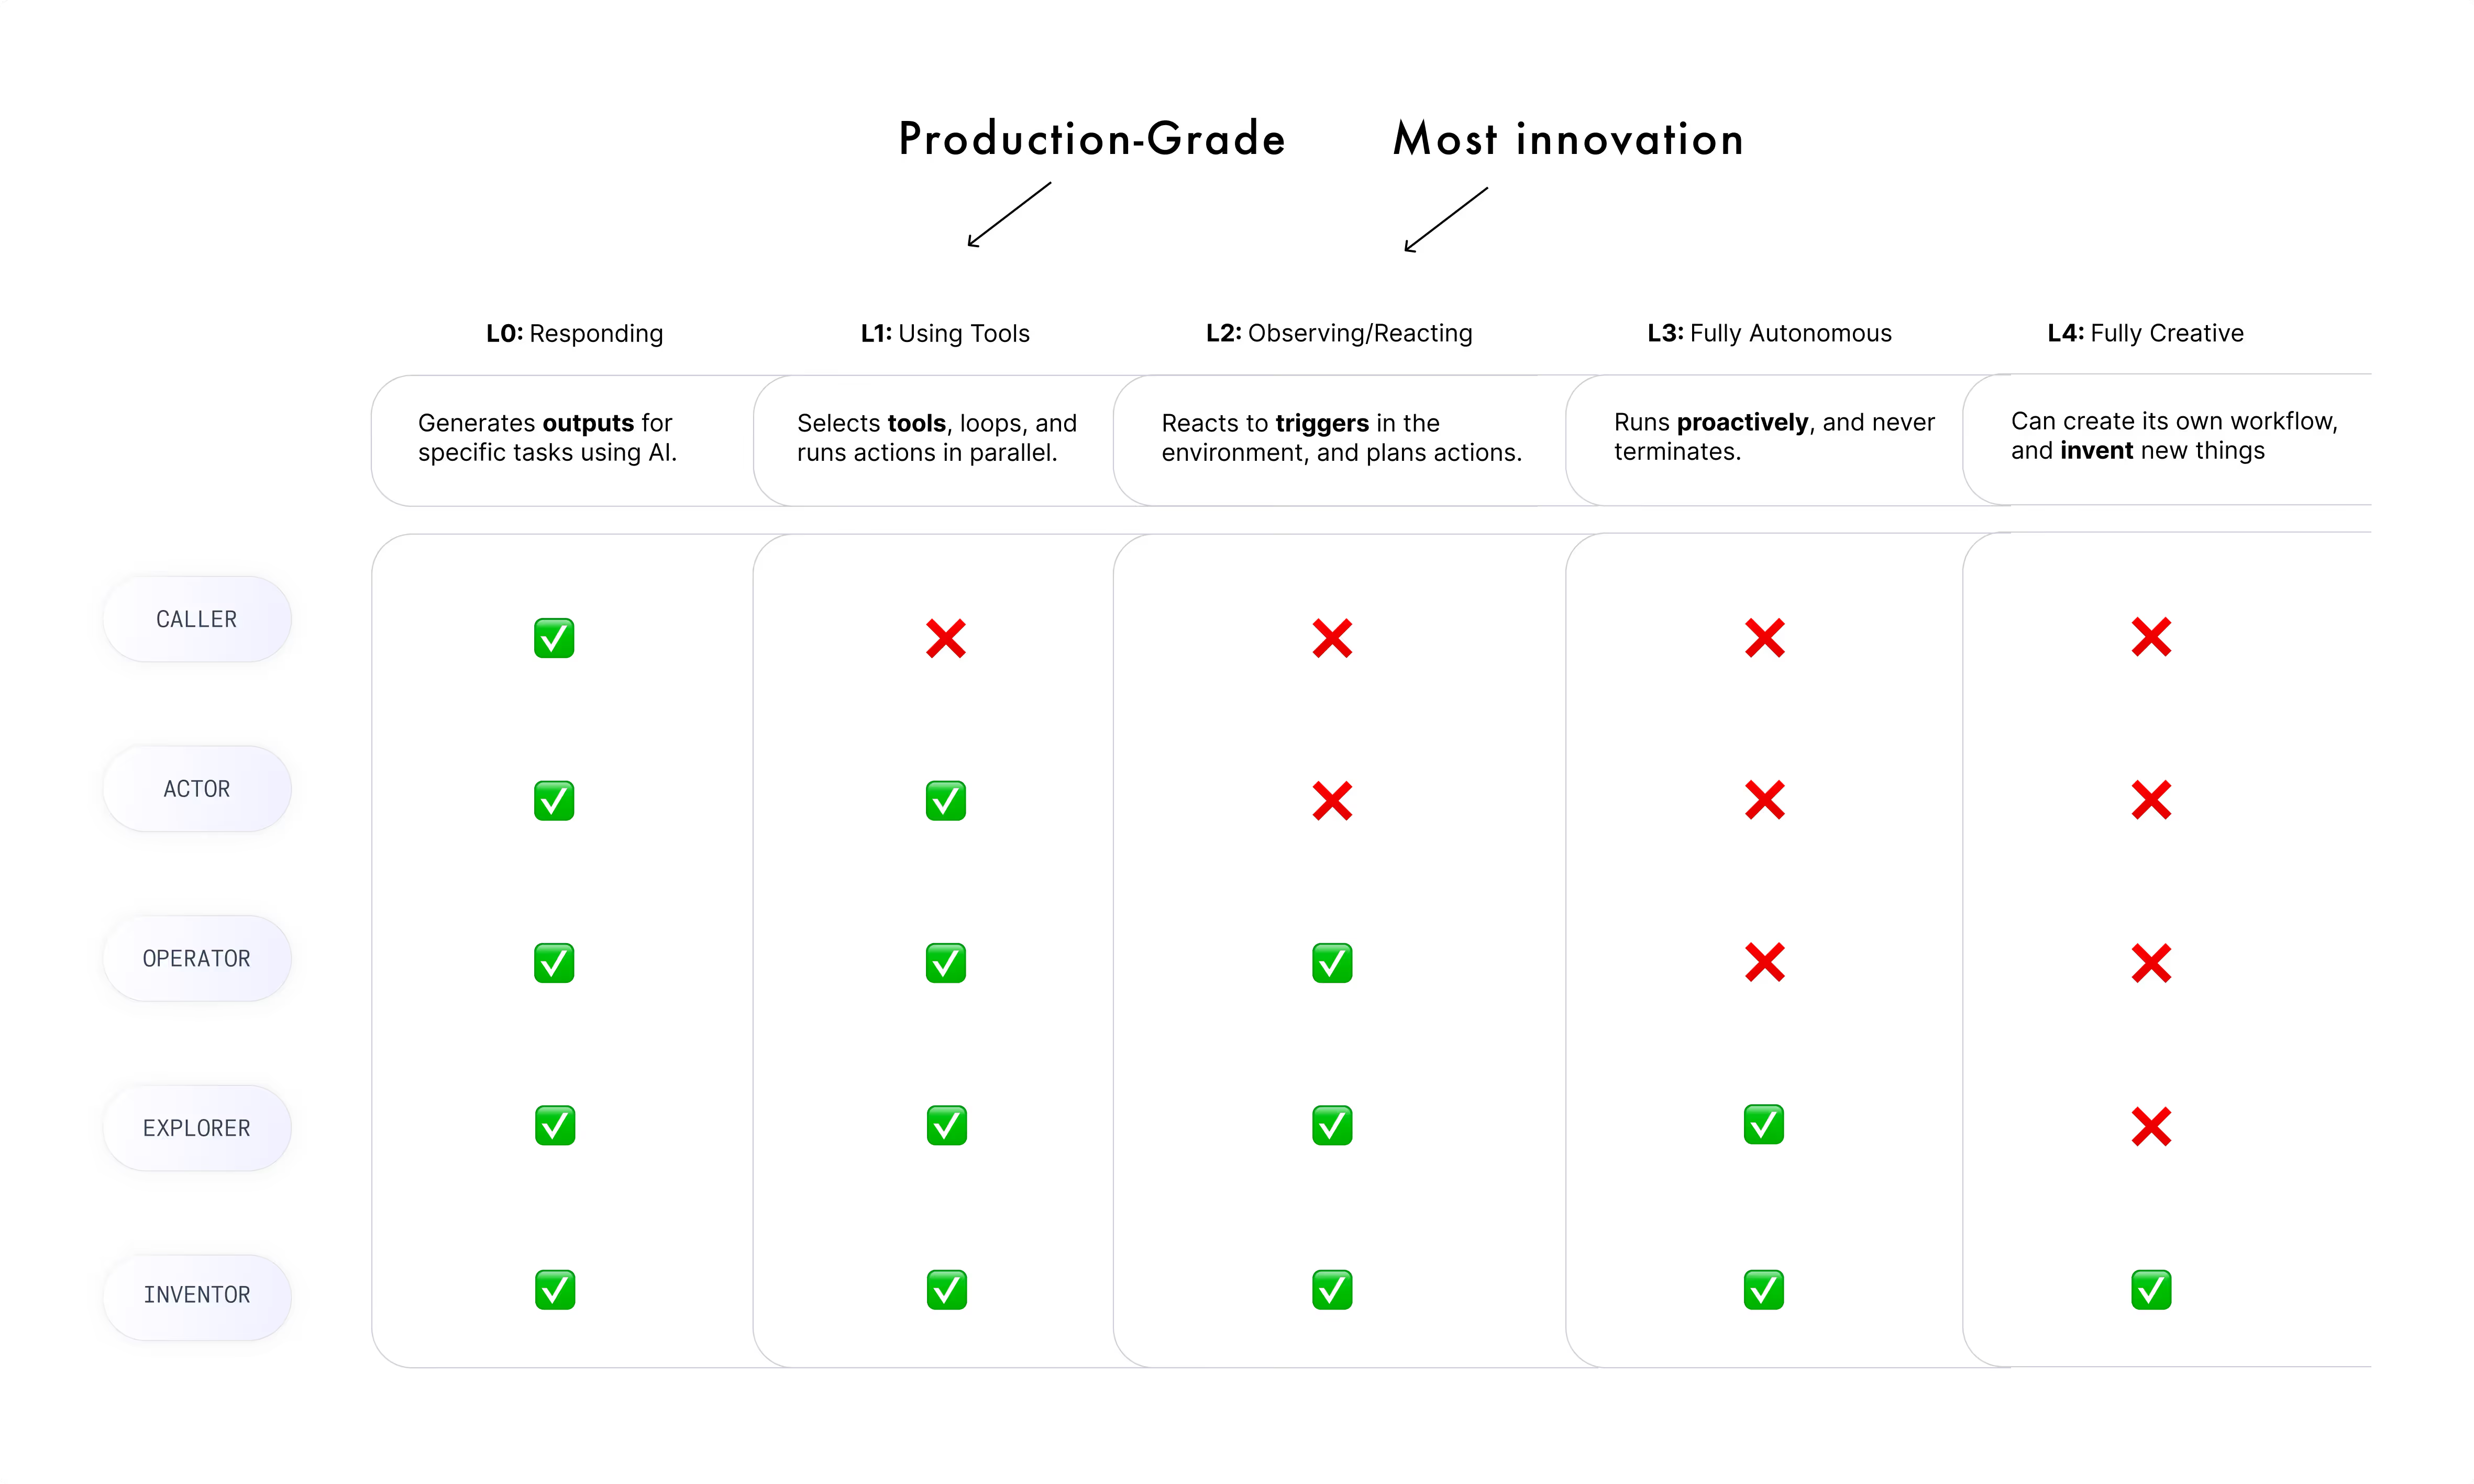The width and height of the screenshot is (2474, 1484).
Task: Click the Most innovation heading text
Action: pyautogui.click(x=1568, y=139)
